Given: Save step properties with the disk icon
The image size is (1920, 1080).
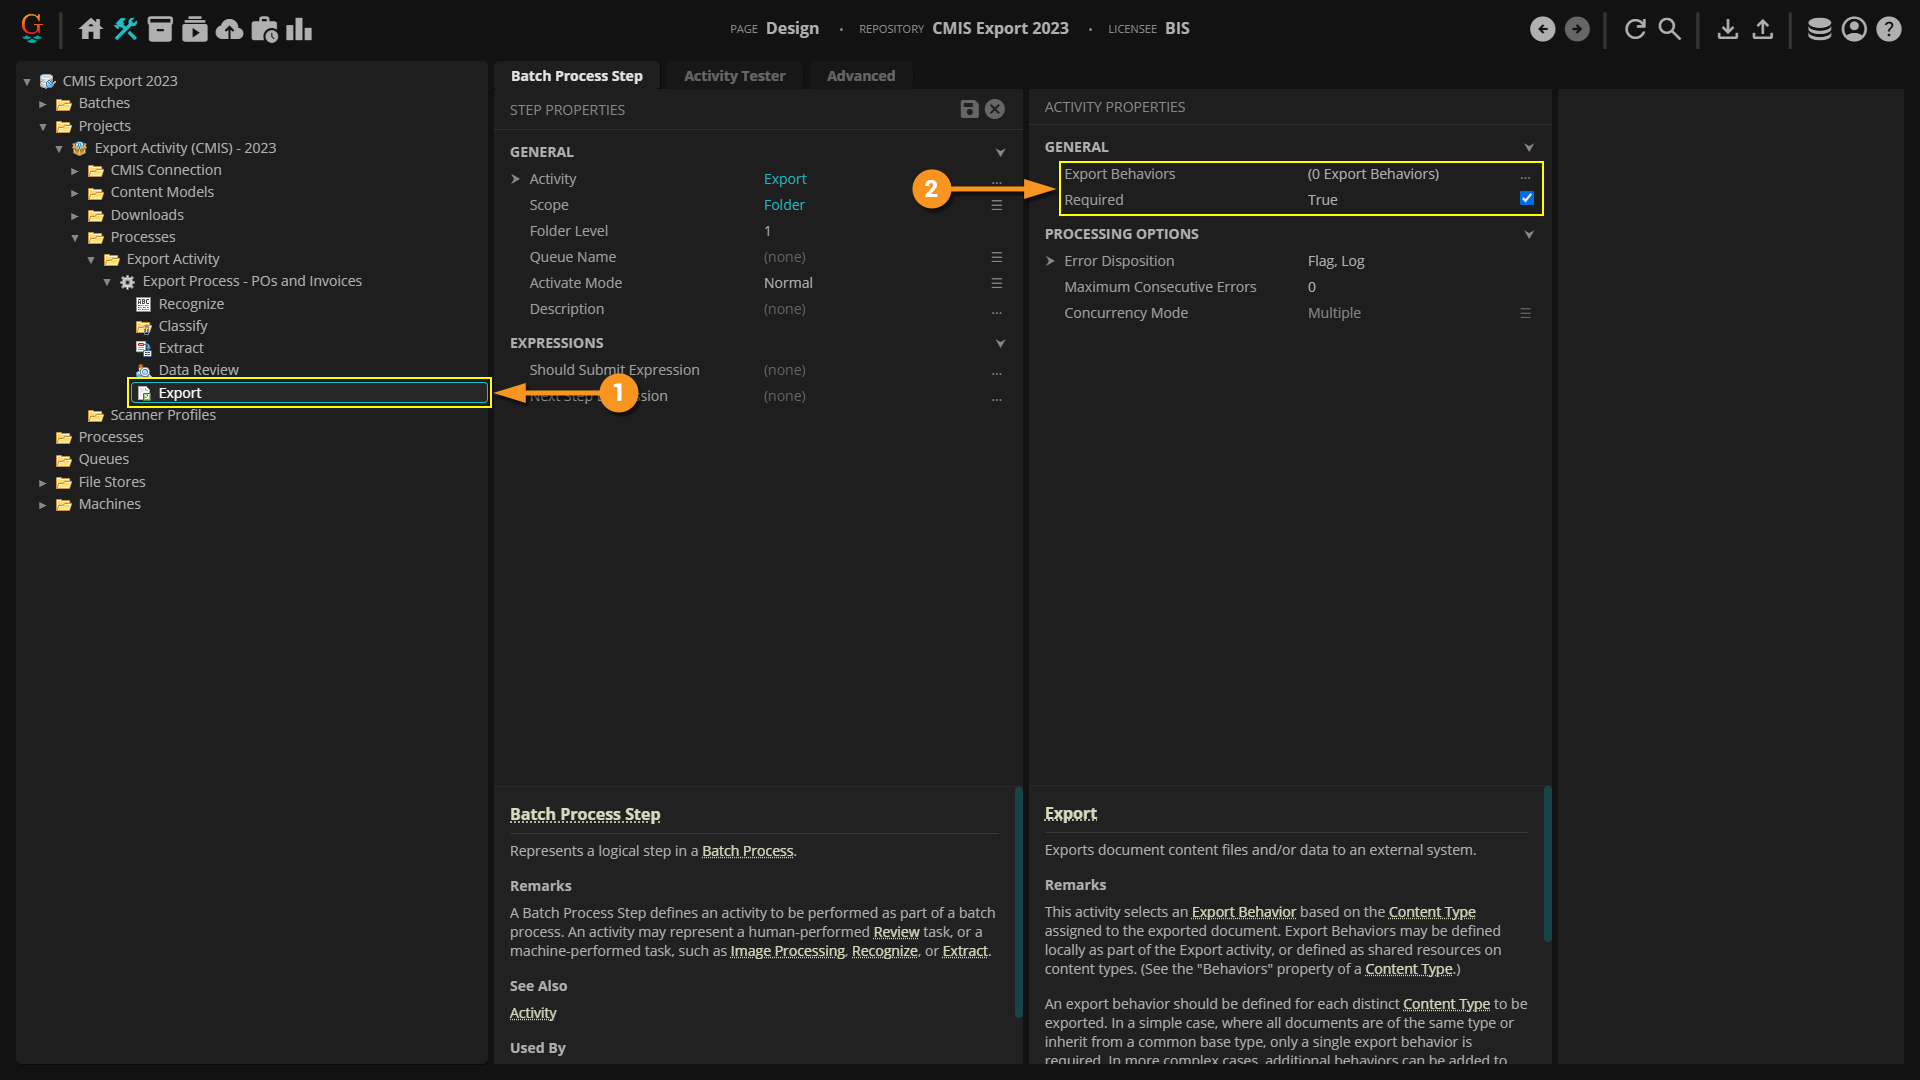Looking at the screenshot, I should click(x=969, y=109).
